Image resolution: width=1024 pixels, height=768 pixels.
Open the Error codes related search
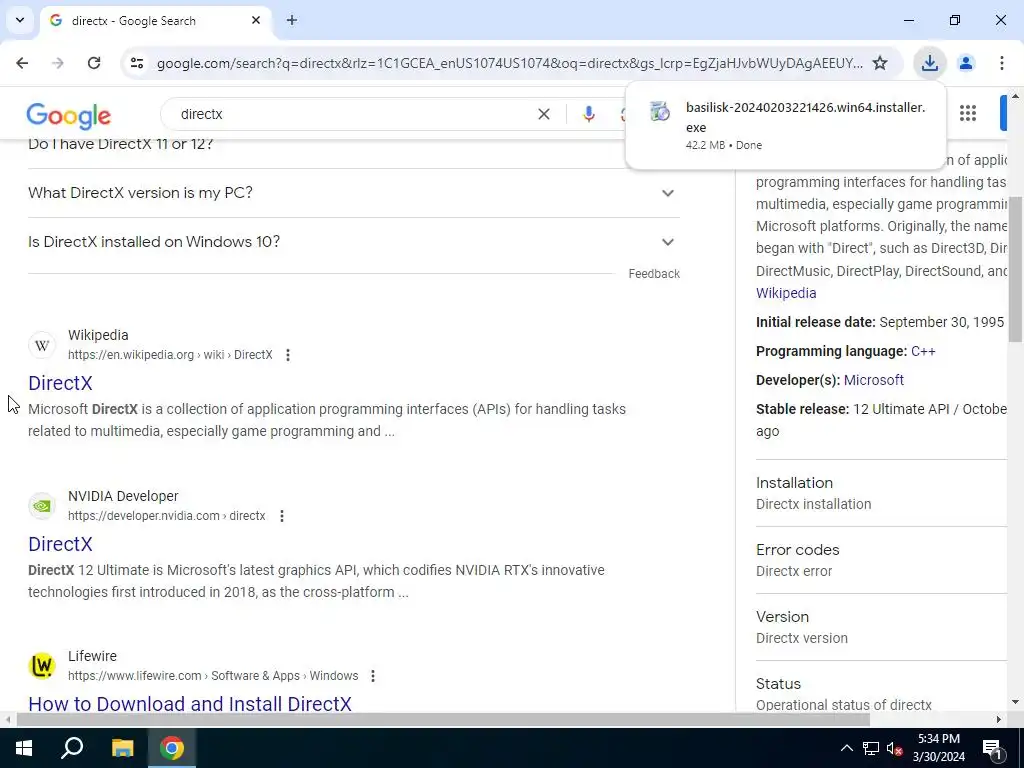click(881, 560)
